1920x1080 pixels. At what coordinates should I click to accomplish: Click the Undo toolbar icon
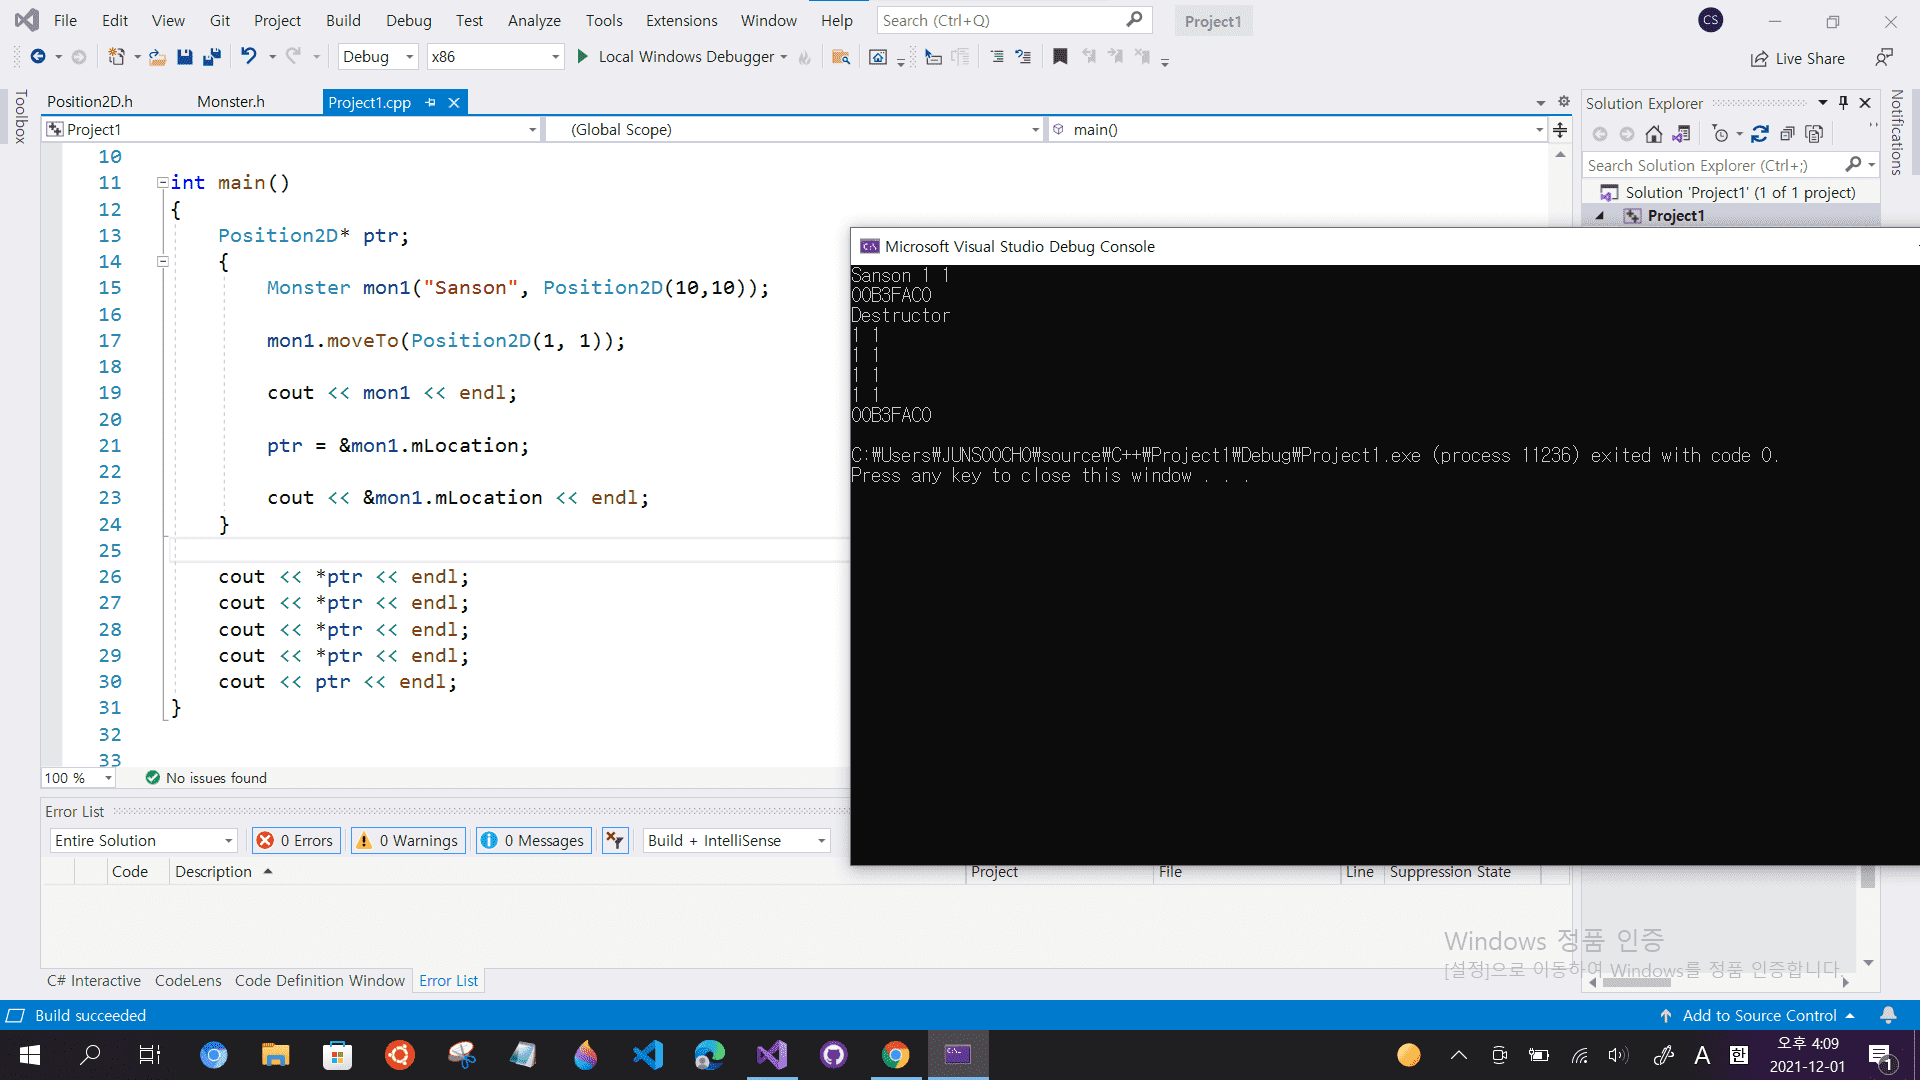248,57
